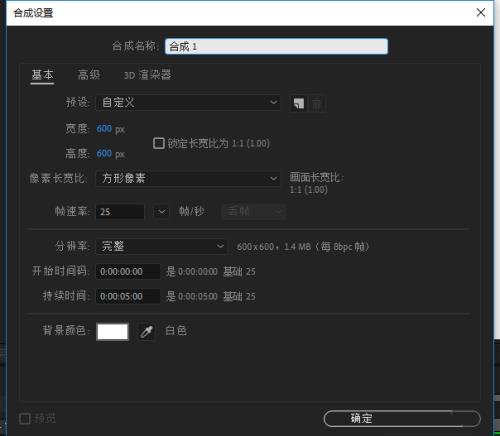Click the 帧速率 value field 25
The image size is (500, 436).
click(120, 212)
